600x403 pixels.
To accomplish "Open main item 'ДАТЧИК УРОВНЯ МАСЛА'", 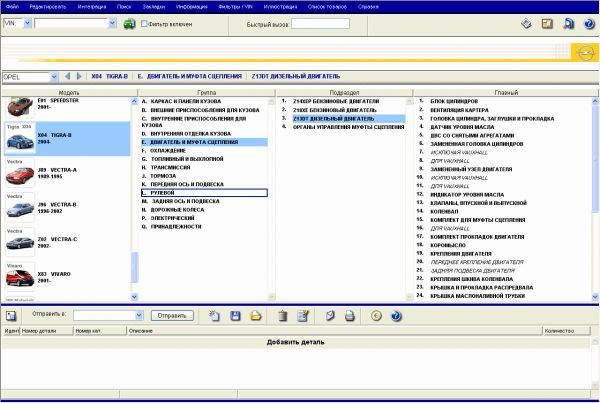I will [x=462, y=127].
